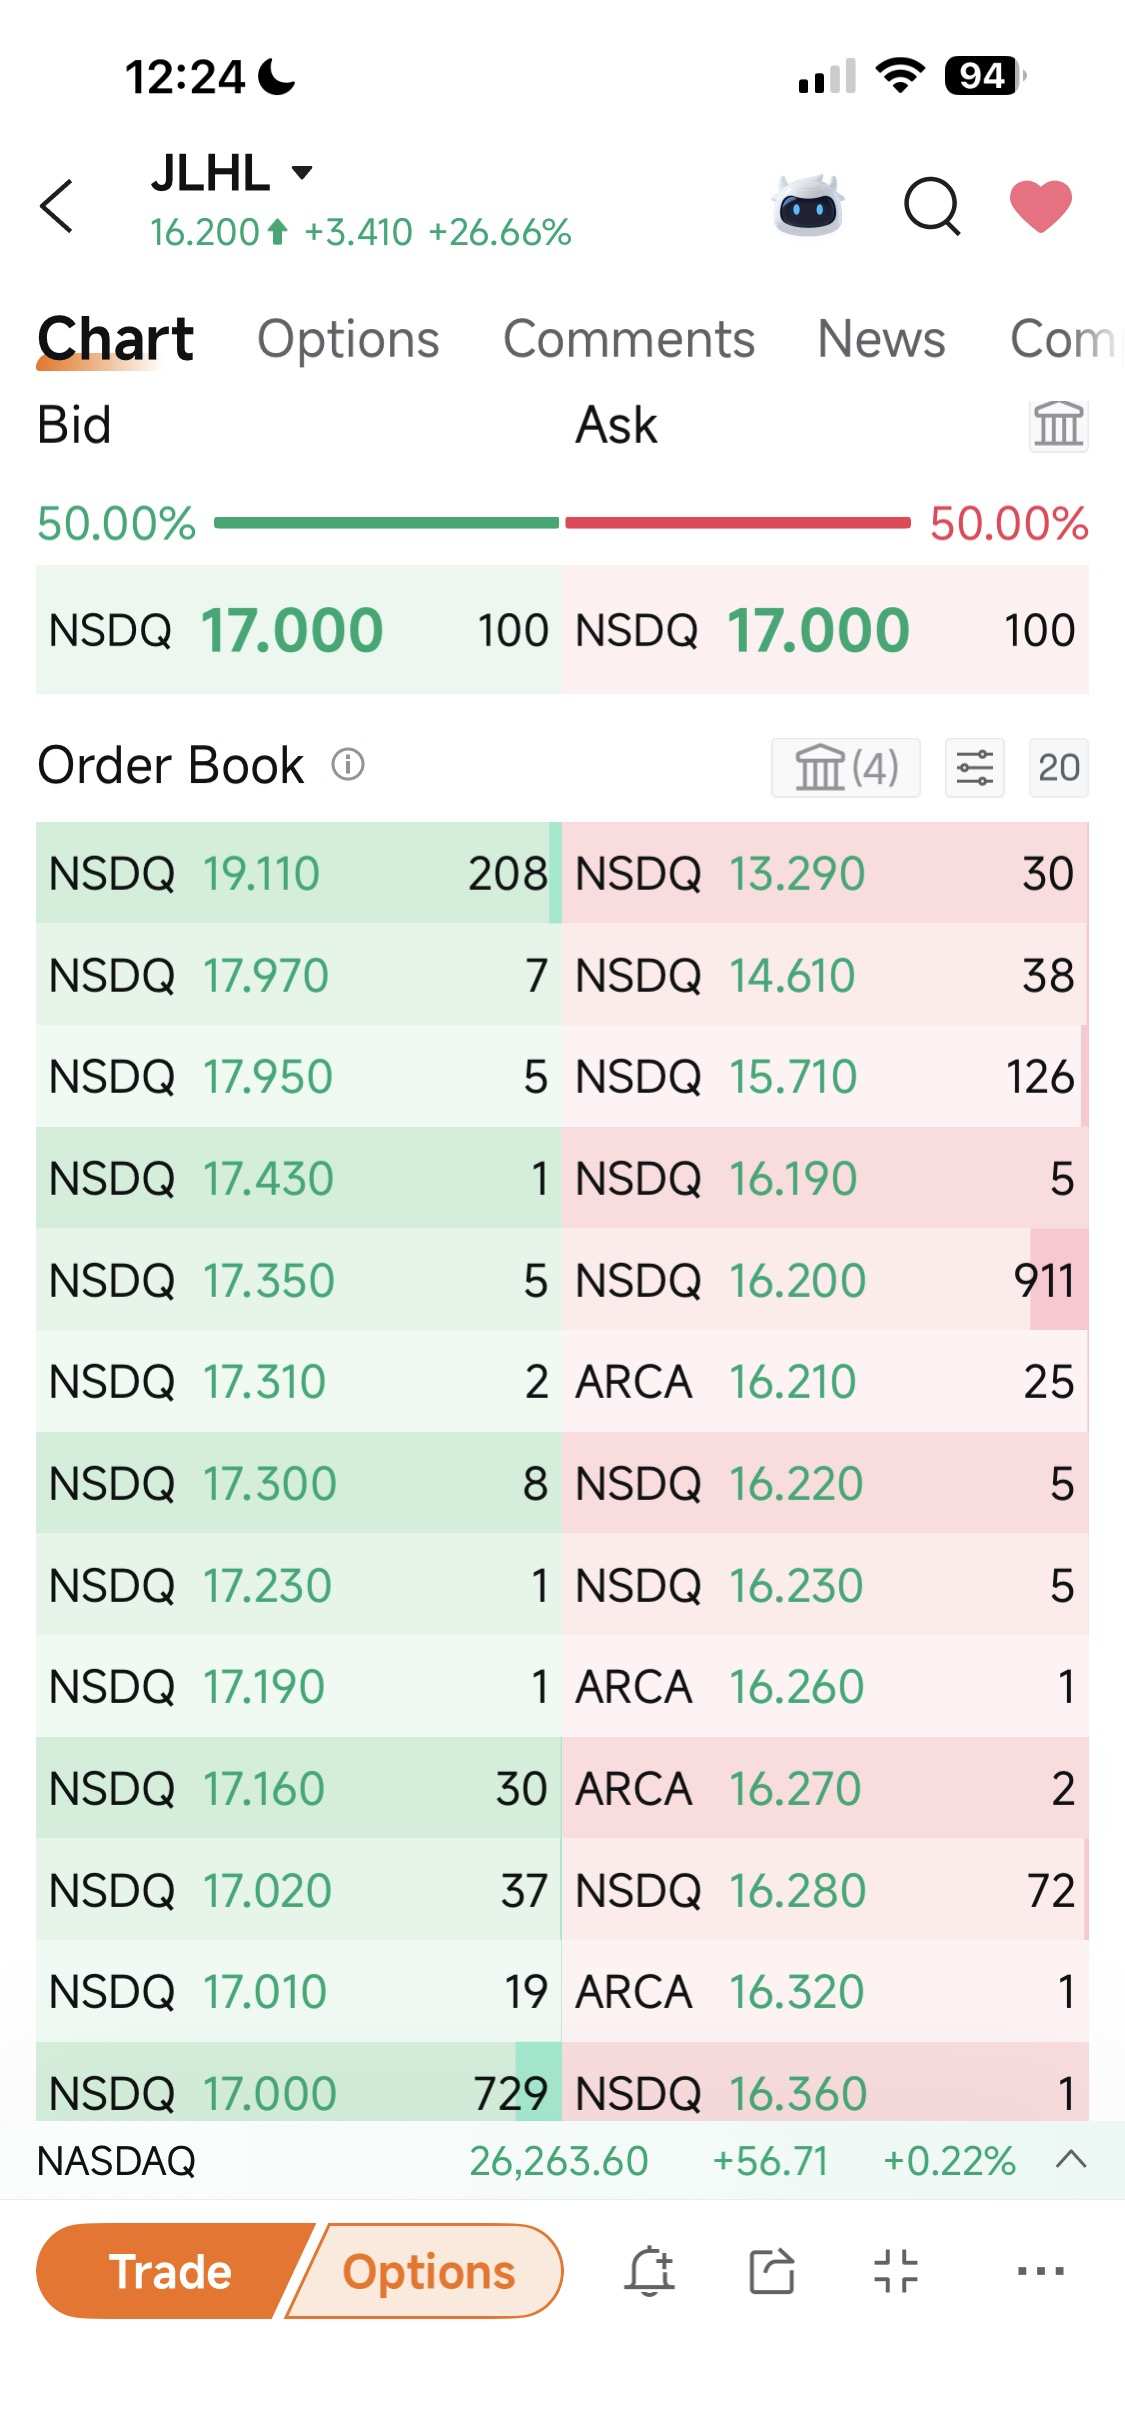Open the JLHL ticker dropdown arrow
1125x2436 pixels.
[302, 172]
